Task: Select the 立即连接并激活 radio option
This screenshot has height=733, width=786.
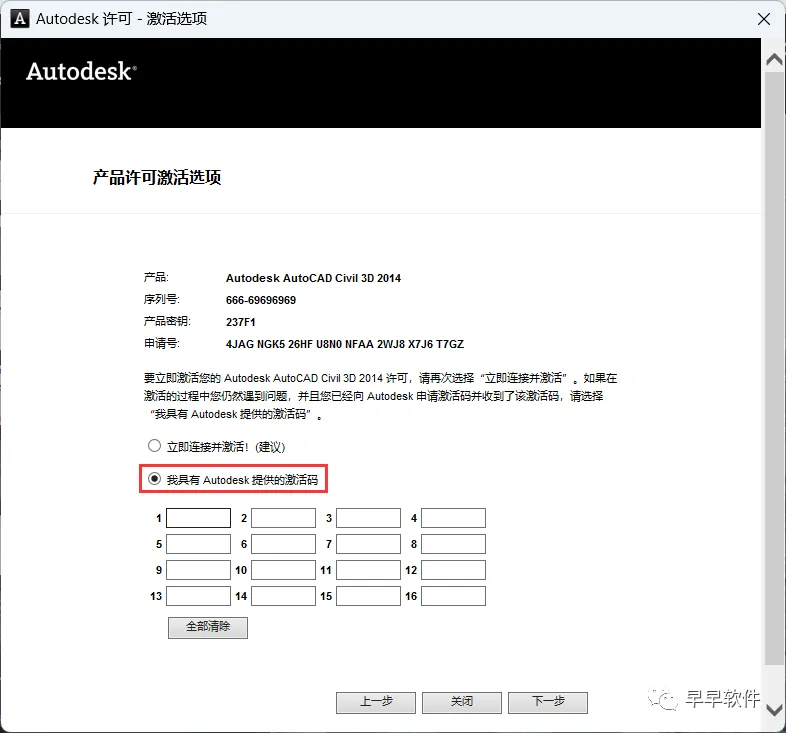Action: click(x=154, y=446)
